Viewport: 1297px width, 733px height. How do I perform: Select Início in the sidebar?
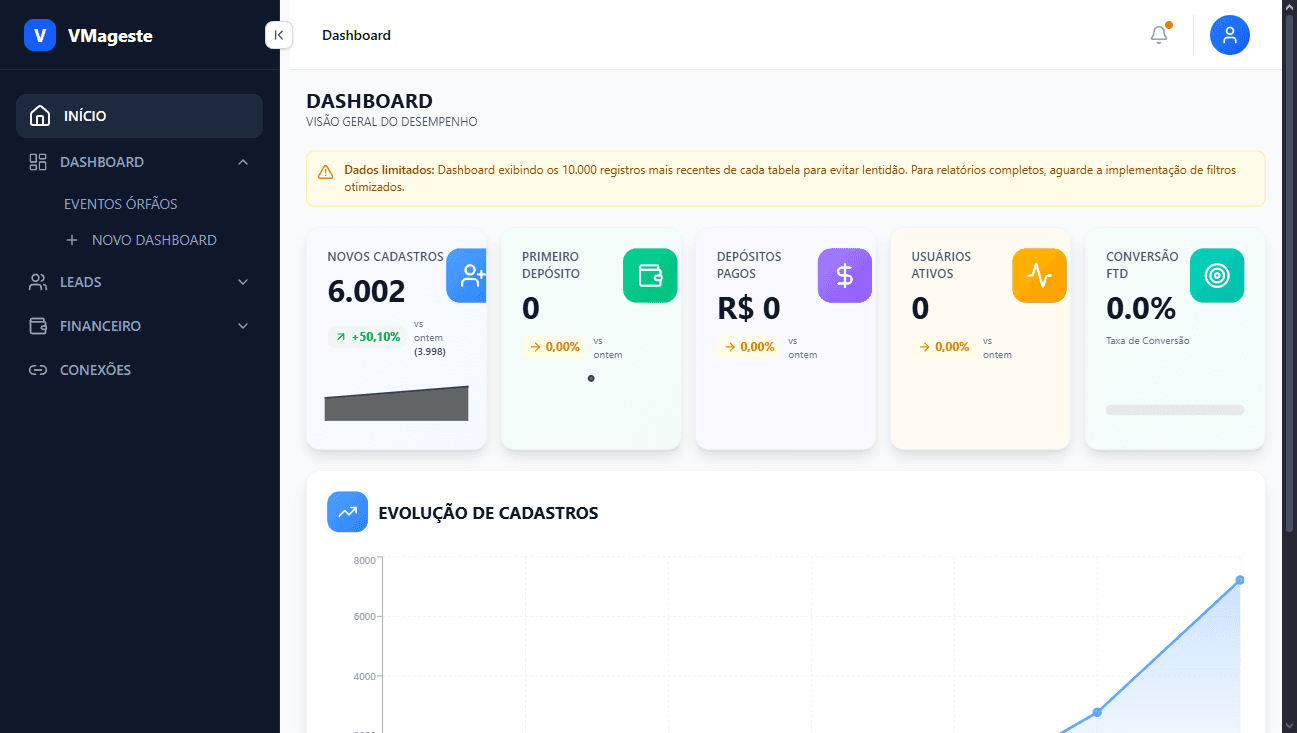click(x=139, y=115)
